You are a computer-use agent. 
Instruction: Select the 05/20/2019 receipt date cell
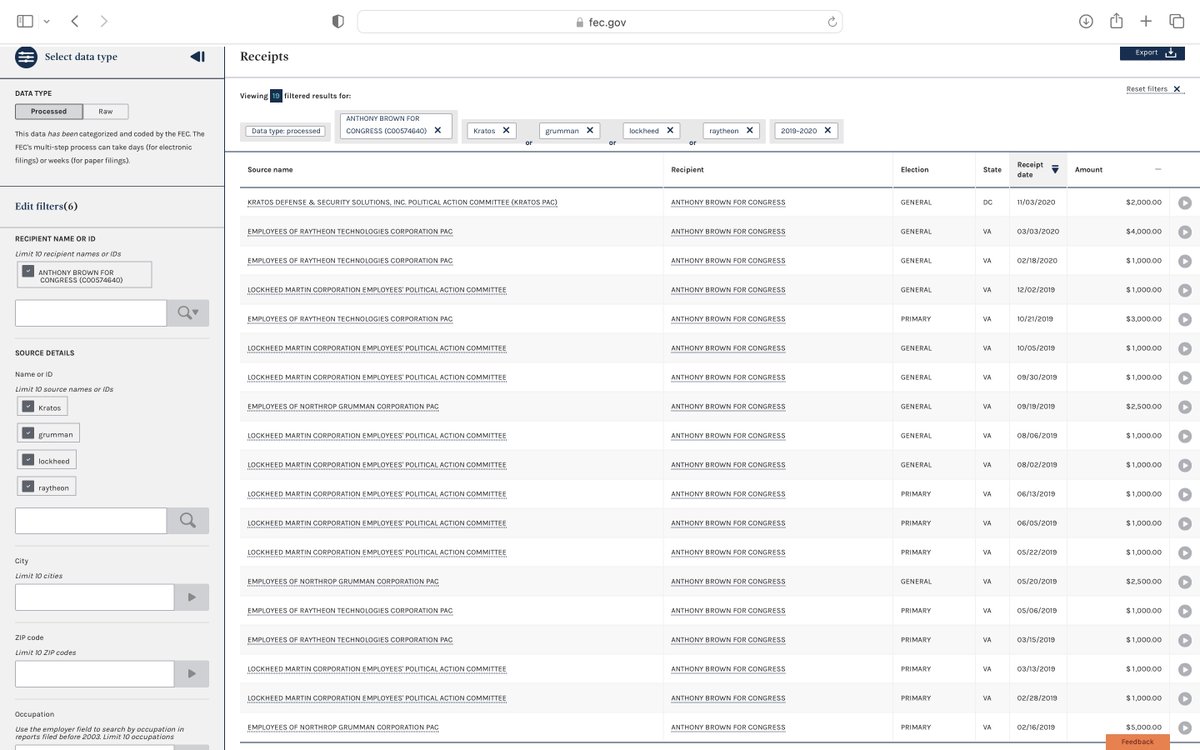coord(1038,581)
